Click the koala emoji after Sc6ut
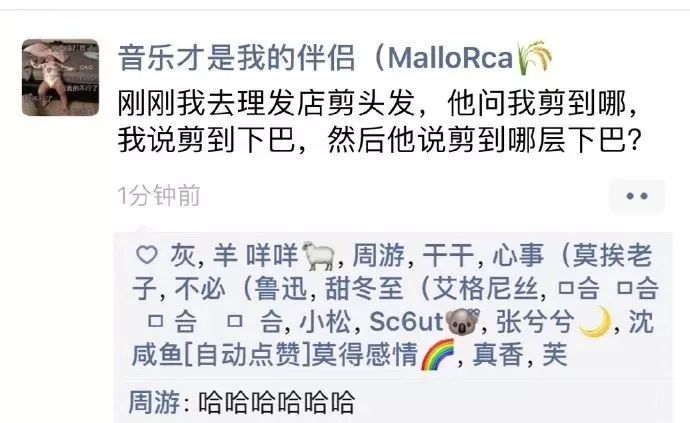 (462, 322)
